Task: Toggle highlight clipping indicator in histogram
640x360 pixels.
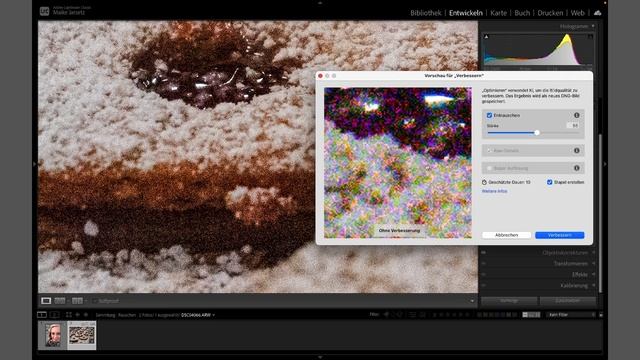Action: click(590, 37)
